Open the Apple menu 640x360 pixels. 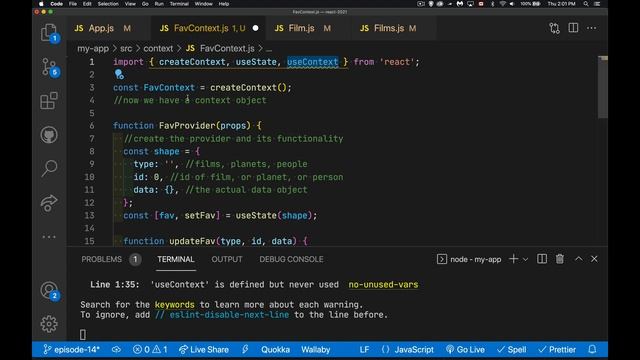pyautogui.click(x=41, y=4)
